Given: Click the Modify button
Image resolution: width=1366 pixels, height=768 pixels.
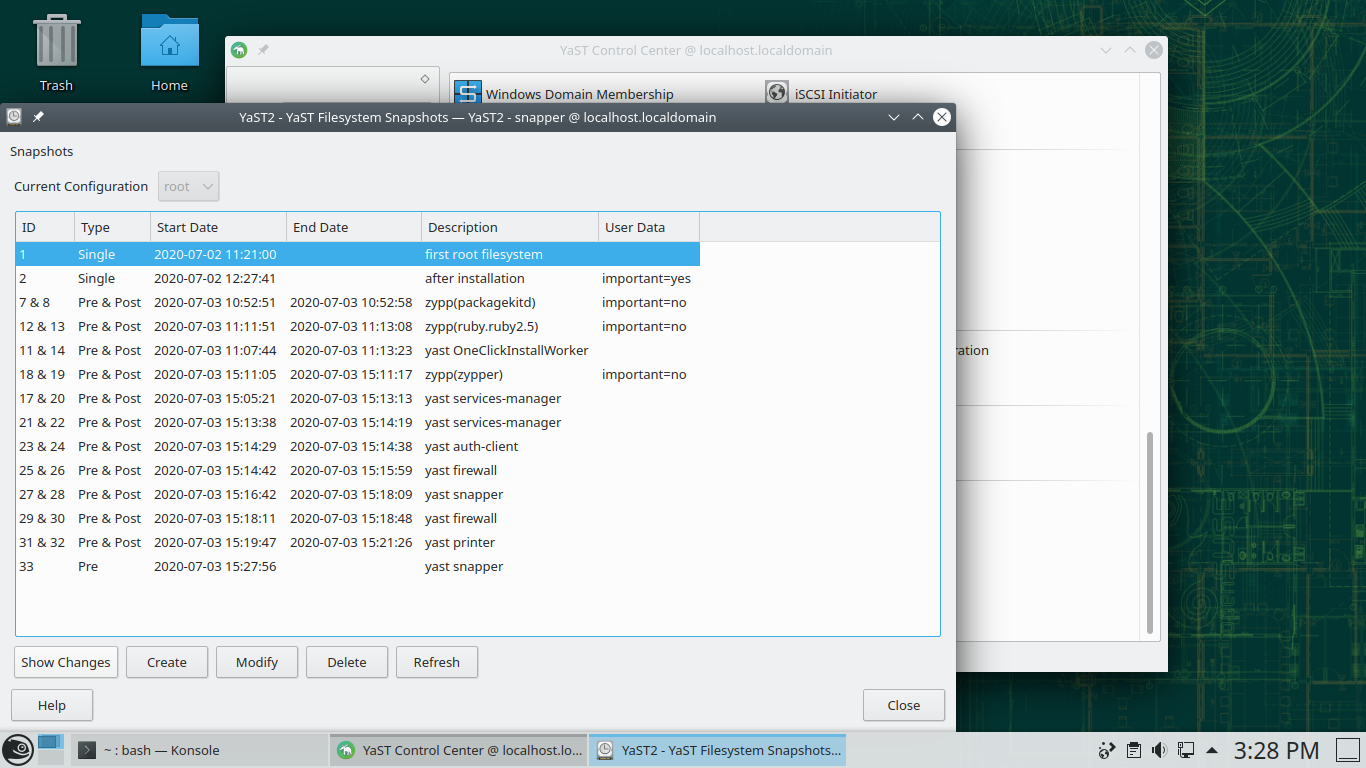Looking at the screenshot, I should tap(257, 662).
